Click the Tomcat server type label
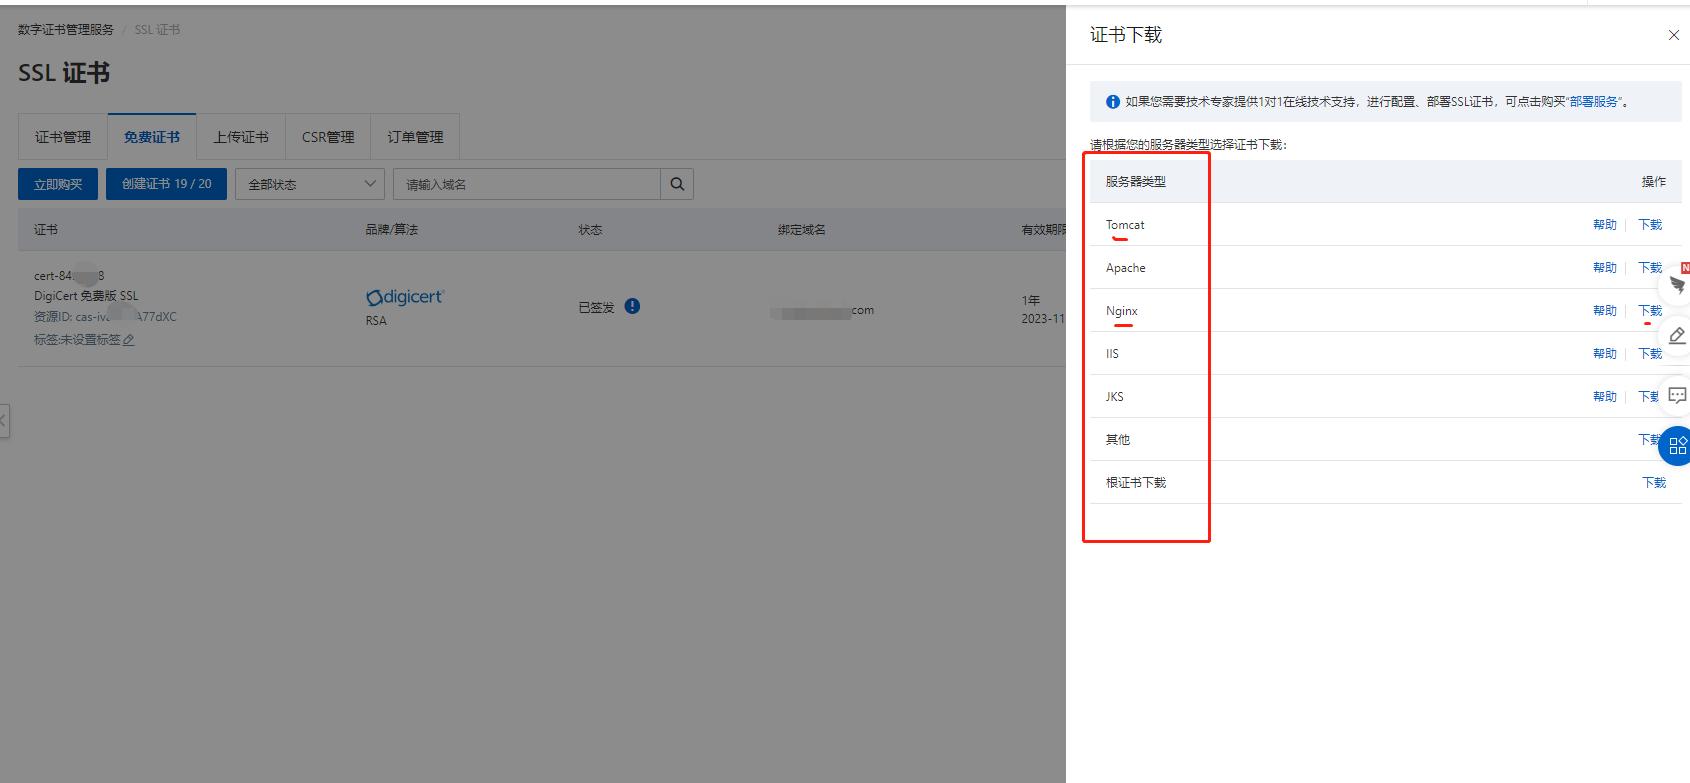 1125,225
